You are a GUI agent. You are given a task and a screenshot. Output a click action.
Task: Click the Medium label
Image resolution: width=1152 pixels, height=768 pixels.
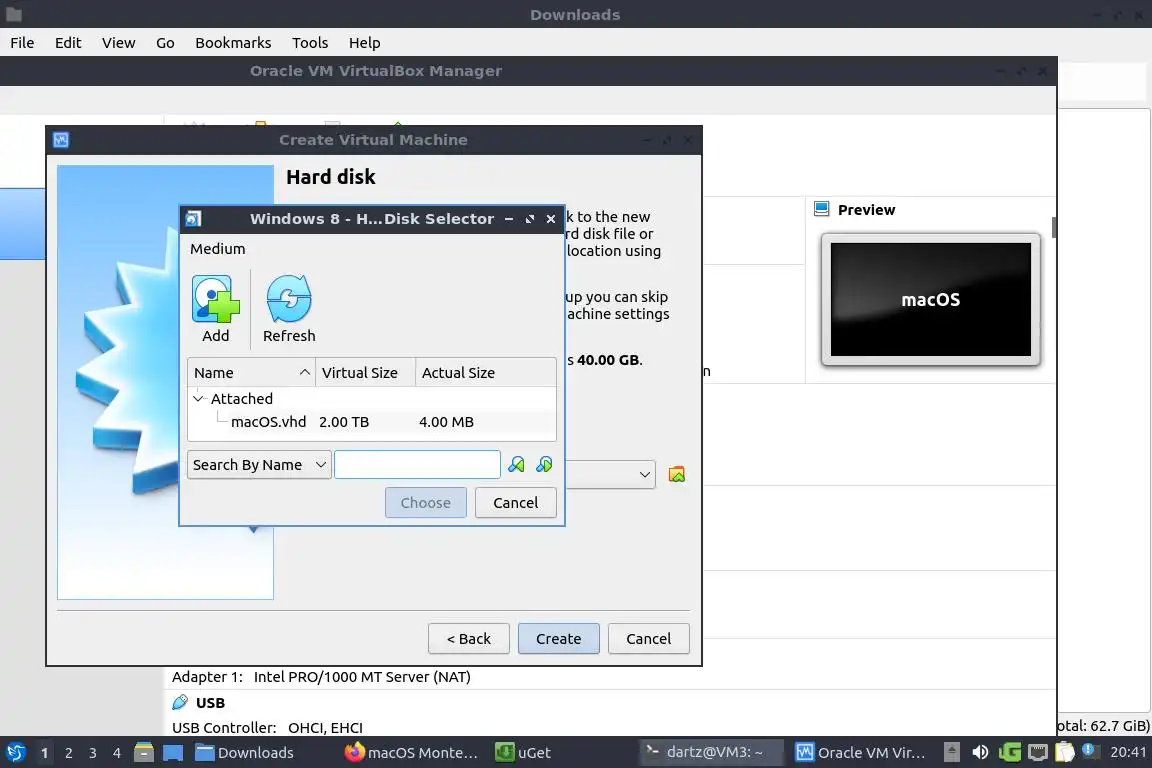217,248
